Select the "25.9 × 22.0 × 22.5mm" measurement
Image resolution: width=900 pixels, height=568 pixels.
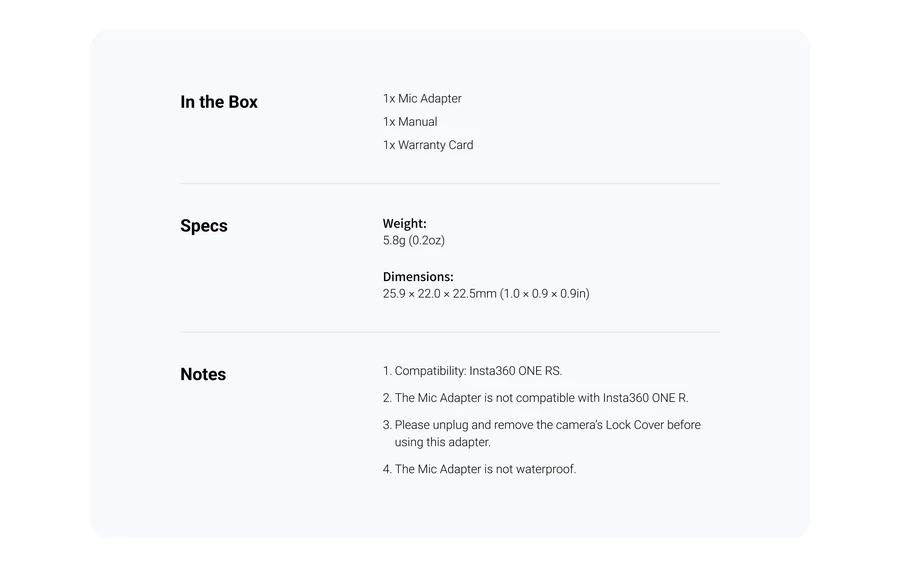coord(439,294)
